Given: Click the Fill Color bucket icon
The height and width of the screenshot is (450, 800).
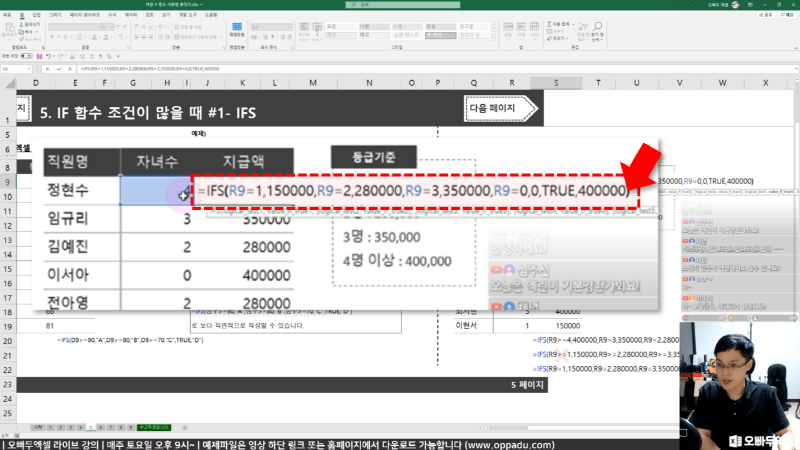Looking at the screenshot, I should (x=94, y=37).
